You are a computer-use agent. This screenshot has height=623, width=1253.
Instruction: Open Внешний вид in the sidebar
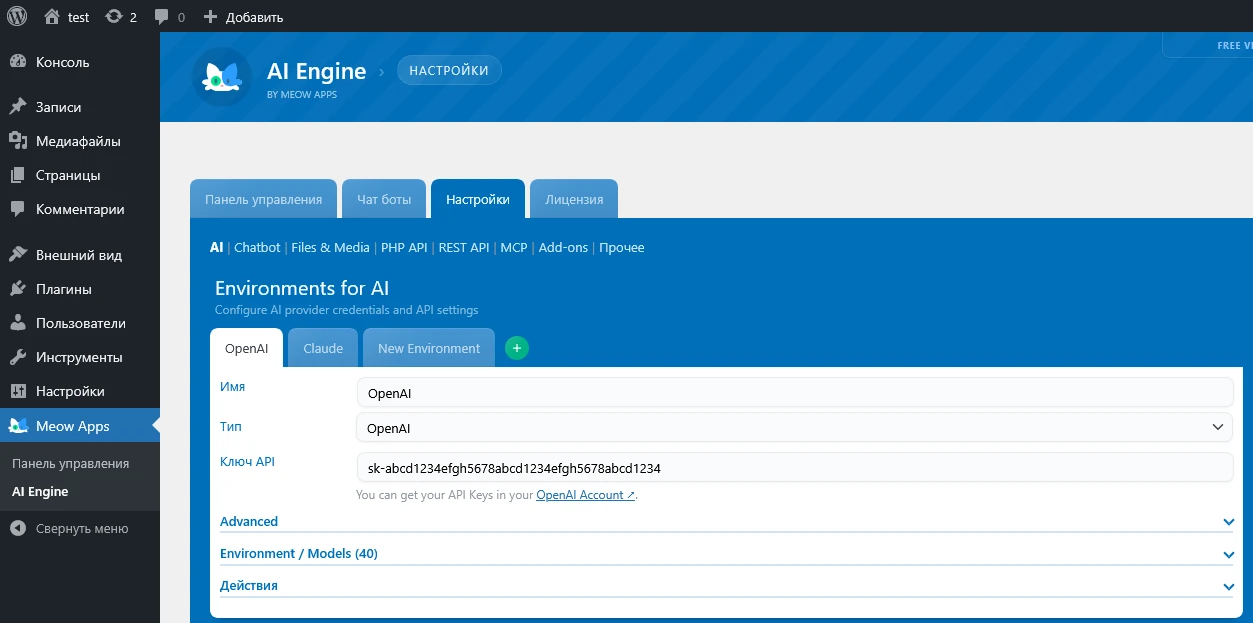80,255
